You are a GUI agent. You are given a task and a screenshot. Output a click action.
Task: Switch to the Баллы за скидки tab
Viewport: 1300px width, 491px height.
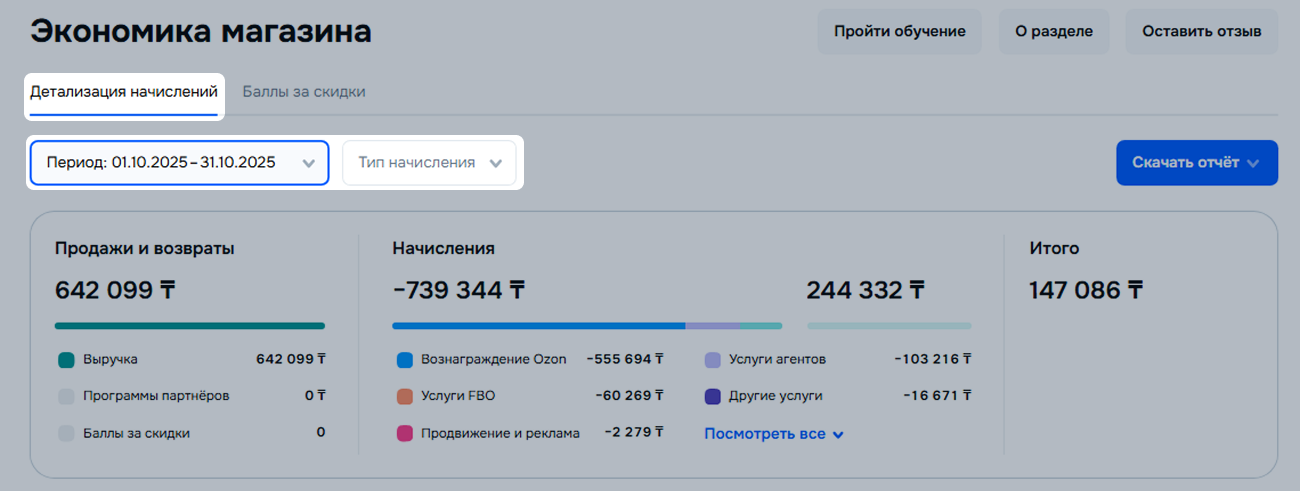coord(304,92)
